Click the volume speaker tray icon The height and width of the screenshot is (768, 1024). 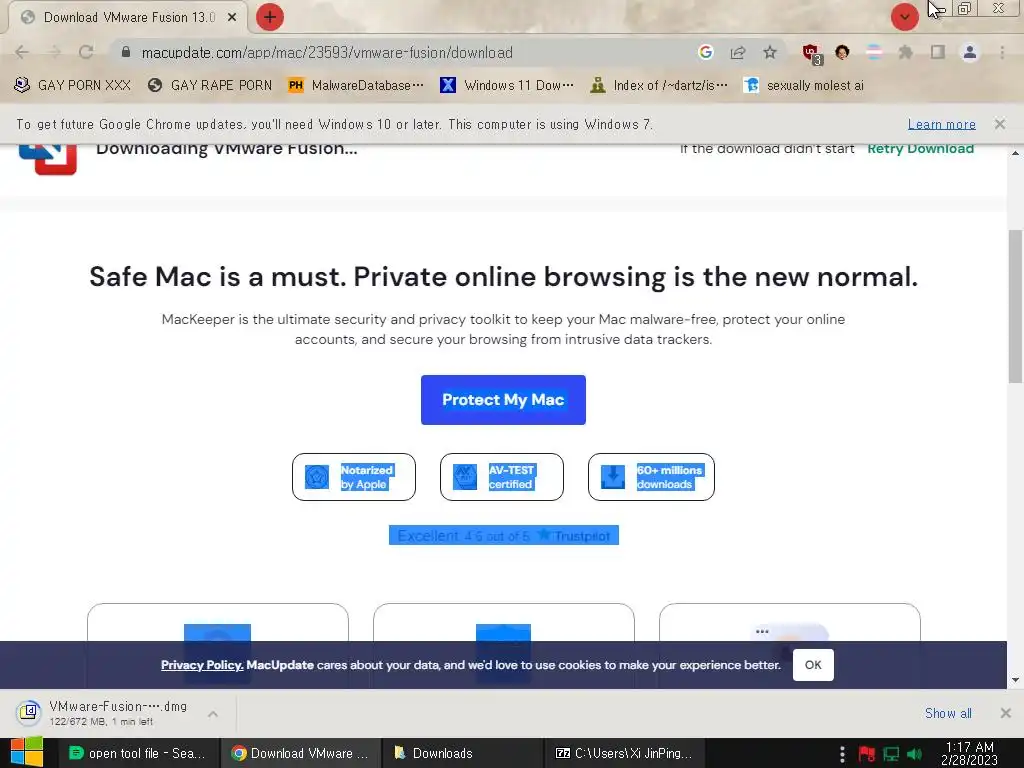tap(914, 754)
